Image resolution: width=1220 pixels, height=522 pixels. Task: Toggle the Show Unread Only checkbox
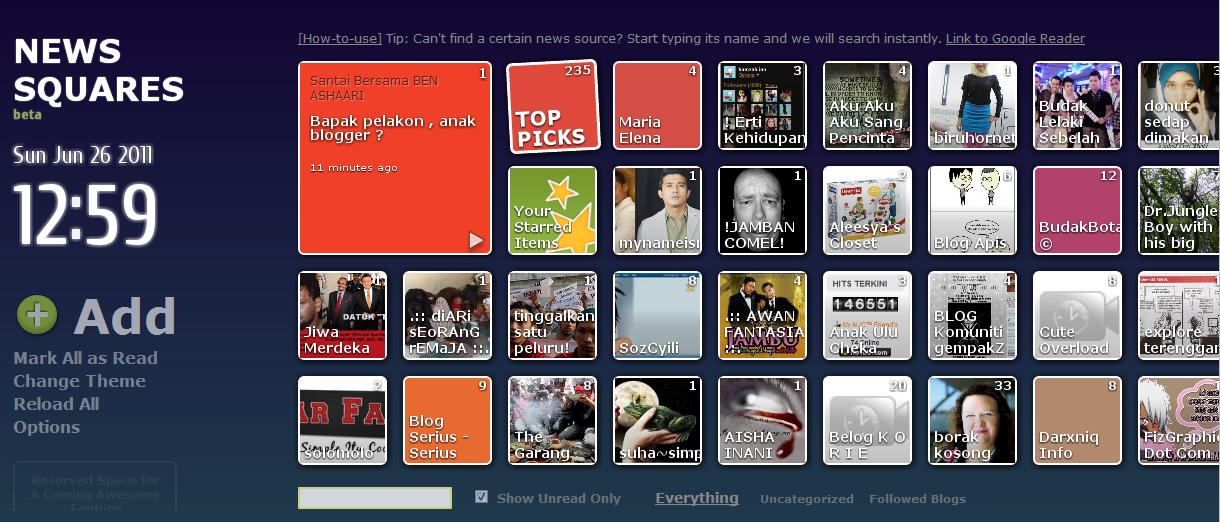(482, 497)
